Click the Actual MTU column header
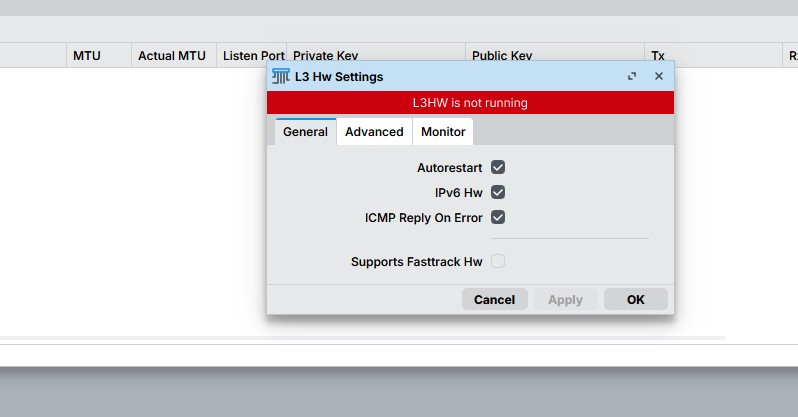Screen dimensions: 798x417 click(x=172, y=56)
